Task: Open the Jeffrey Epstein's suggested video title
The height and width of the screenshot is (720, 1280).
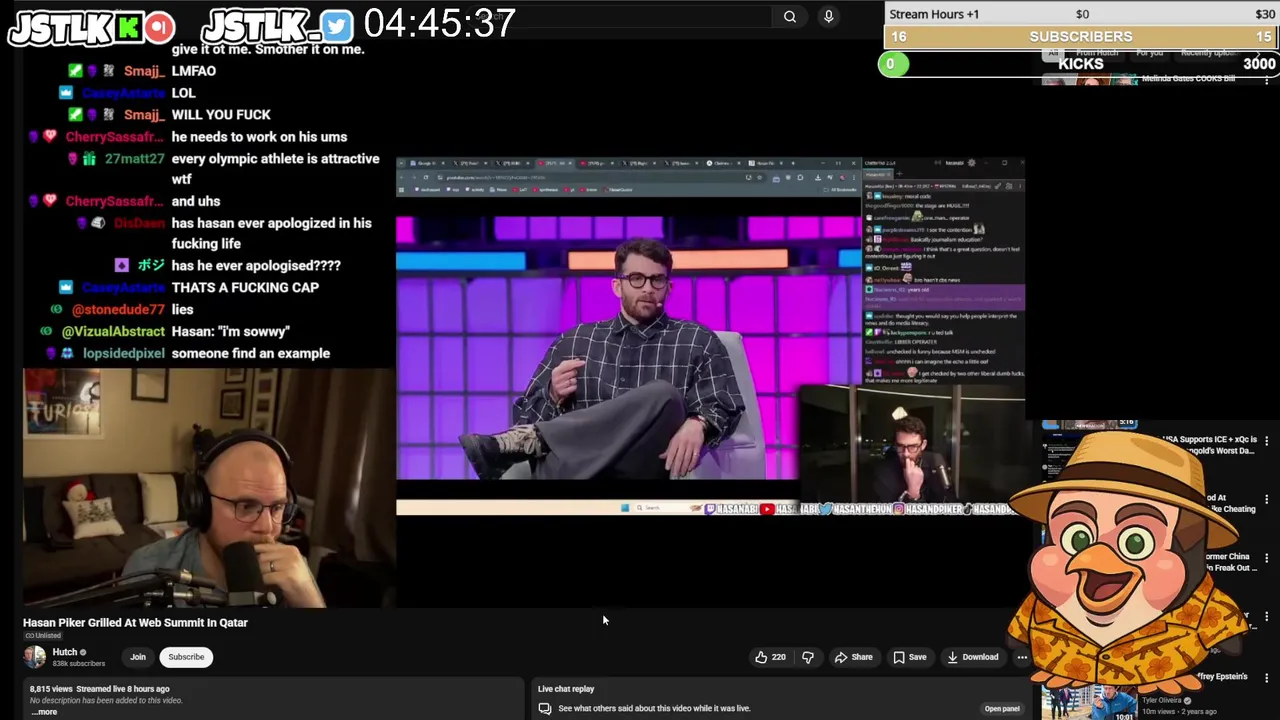Action: pyautogui.click(x=1223, y=677)
